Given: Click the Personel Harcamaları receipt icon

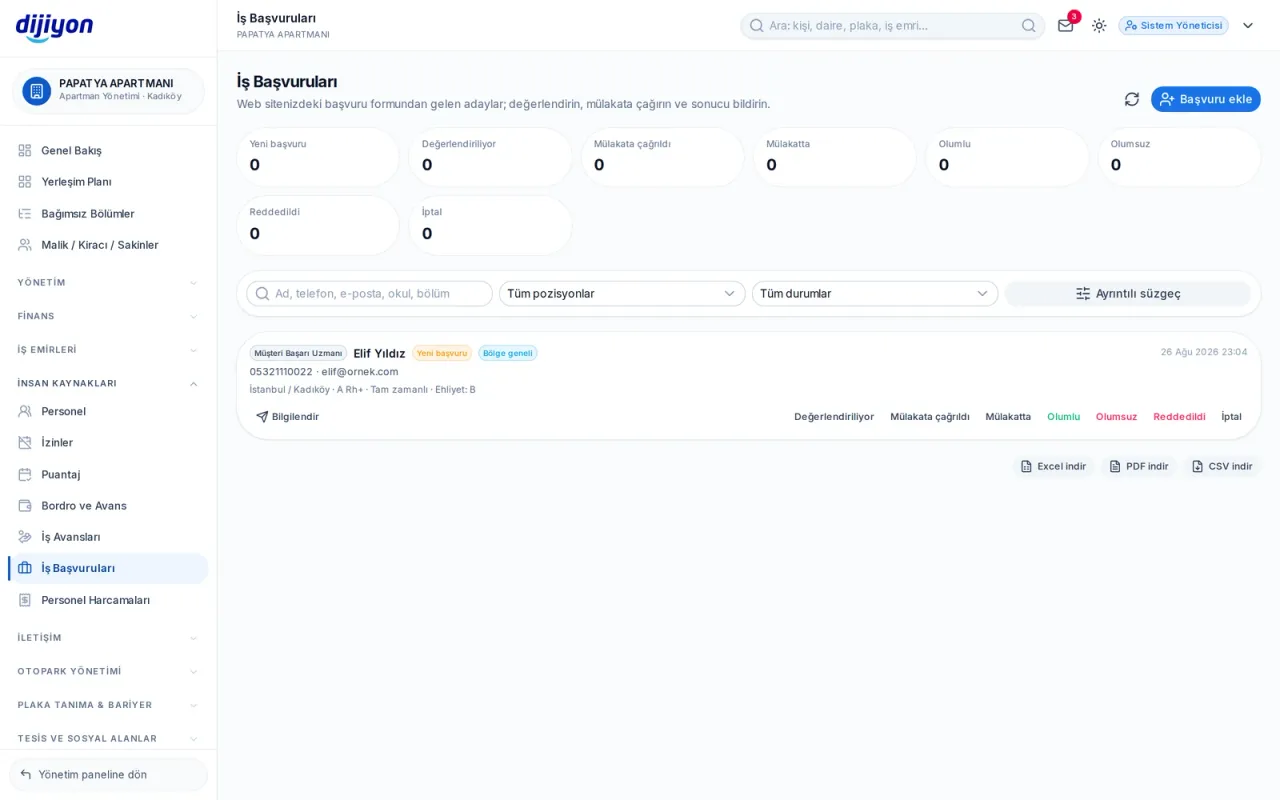Looking at the screenshot, I should (25, 600).
